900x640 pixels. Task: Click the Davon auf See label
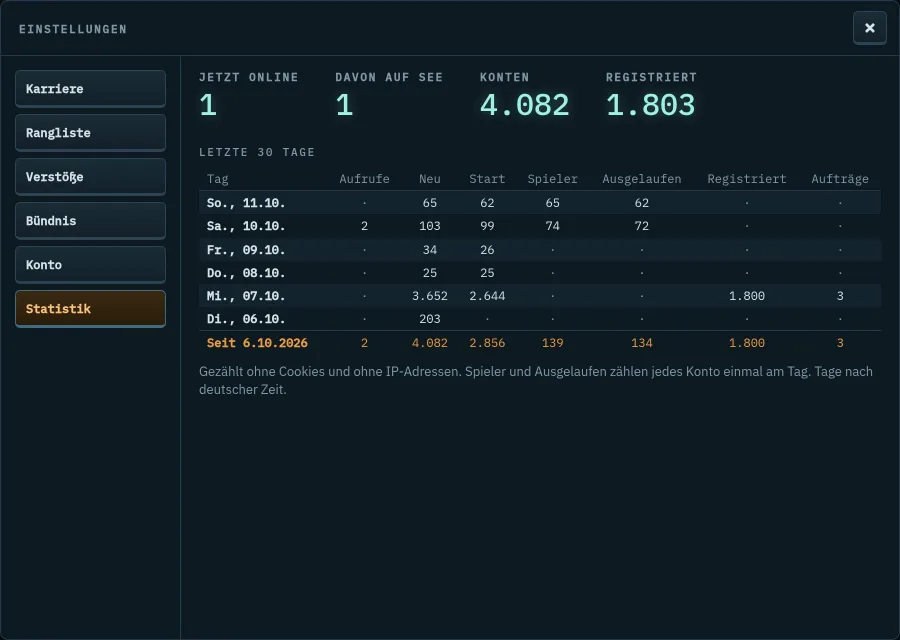click(x=389, y=77)
